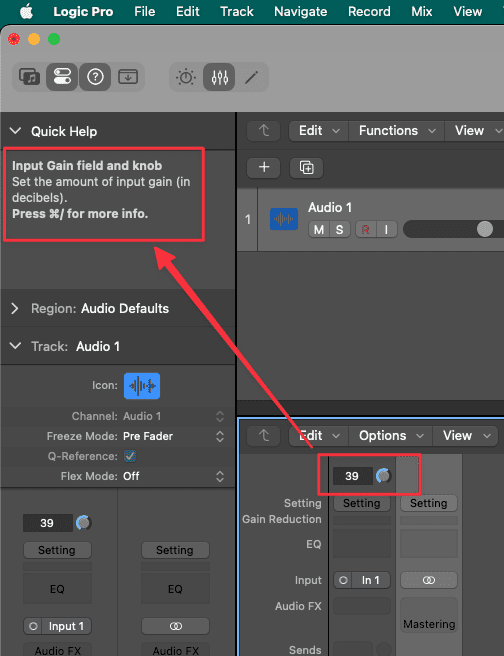Open the Tracks area Edit menu

(x=319, y=131)
